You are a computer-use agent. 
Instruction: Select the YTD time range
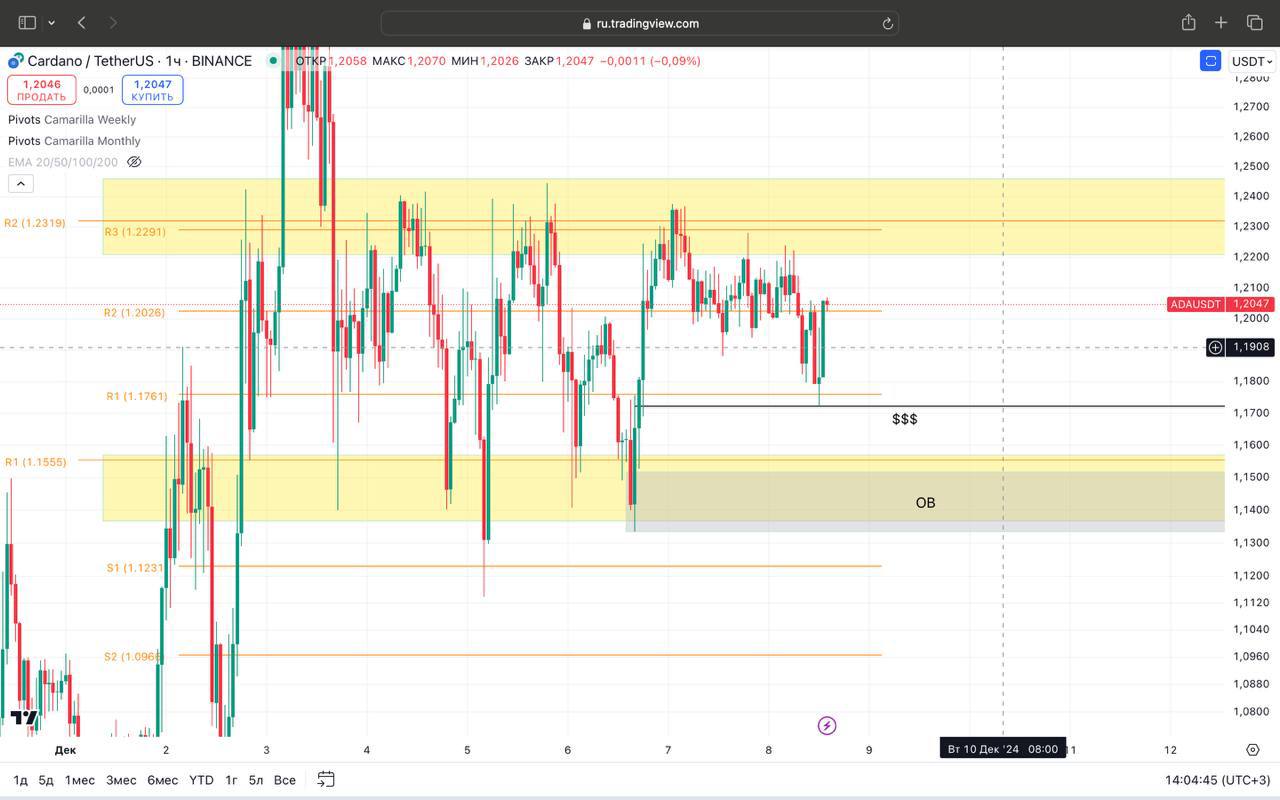point(201,780)
